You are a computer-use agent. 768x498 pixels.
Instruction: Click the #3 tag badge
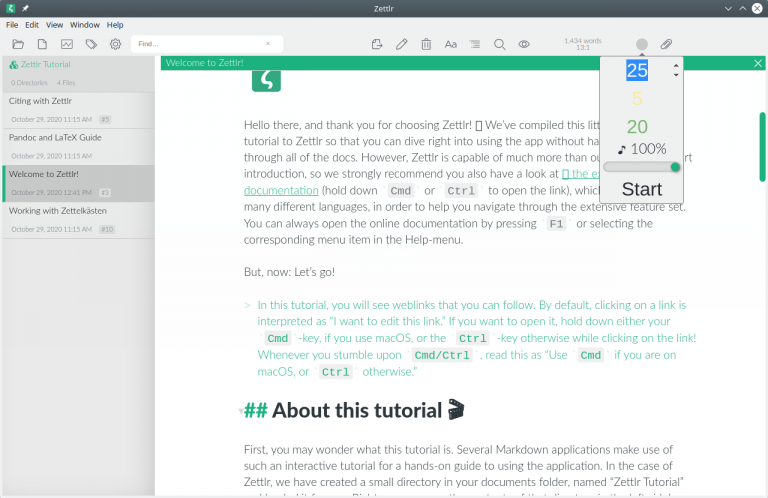coord(105,192)
